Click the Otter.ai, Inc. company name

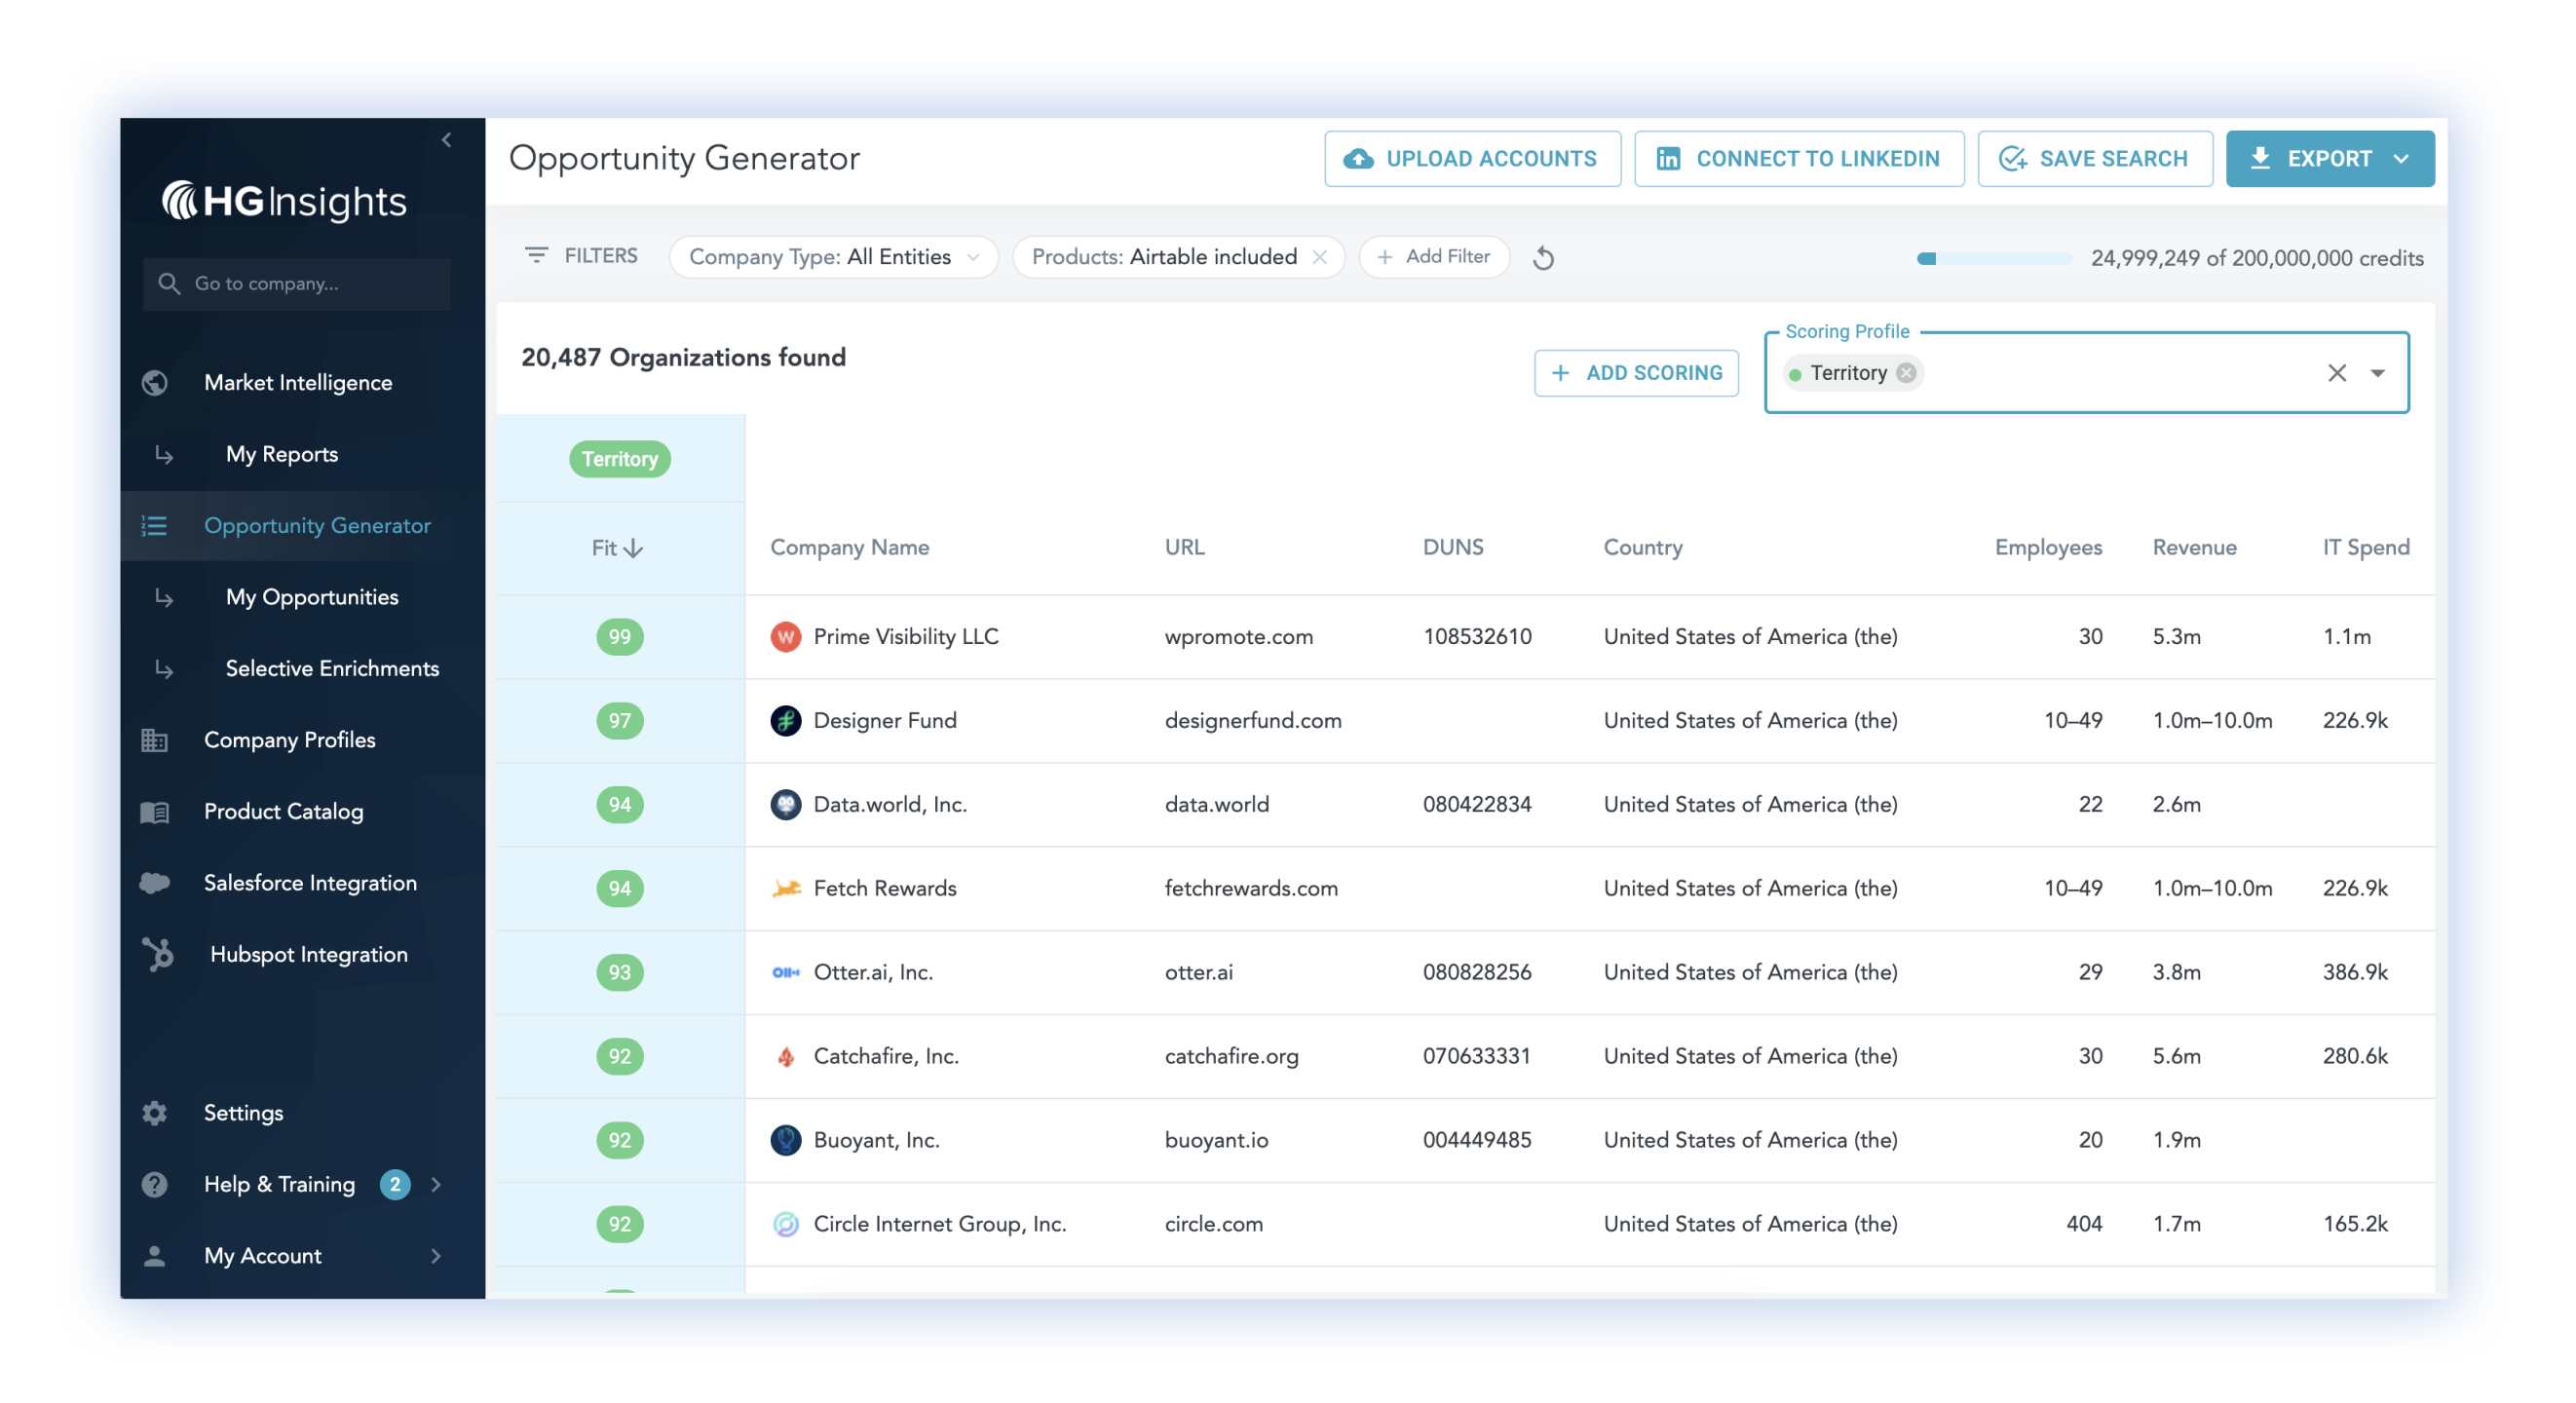(x=873, y=973)
